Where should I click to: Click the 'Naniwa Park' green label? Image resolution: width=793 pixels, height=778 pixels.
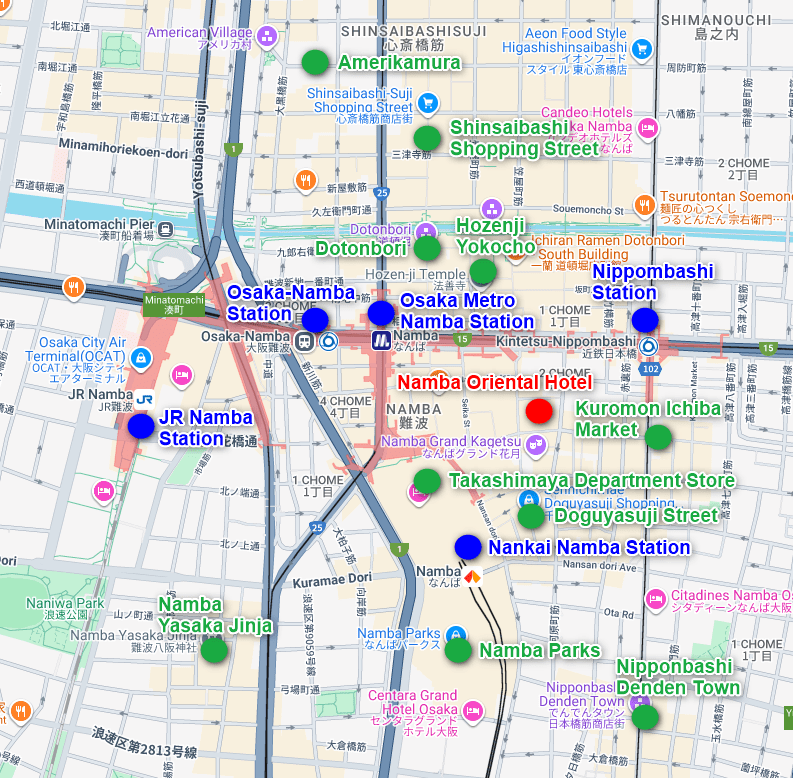point(65,603)
